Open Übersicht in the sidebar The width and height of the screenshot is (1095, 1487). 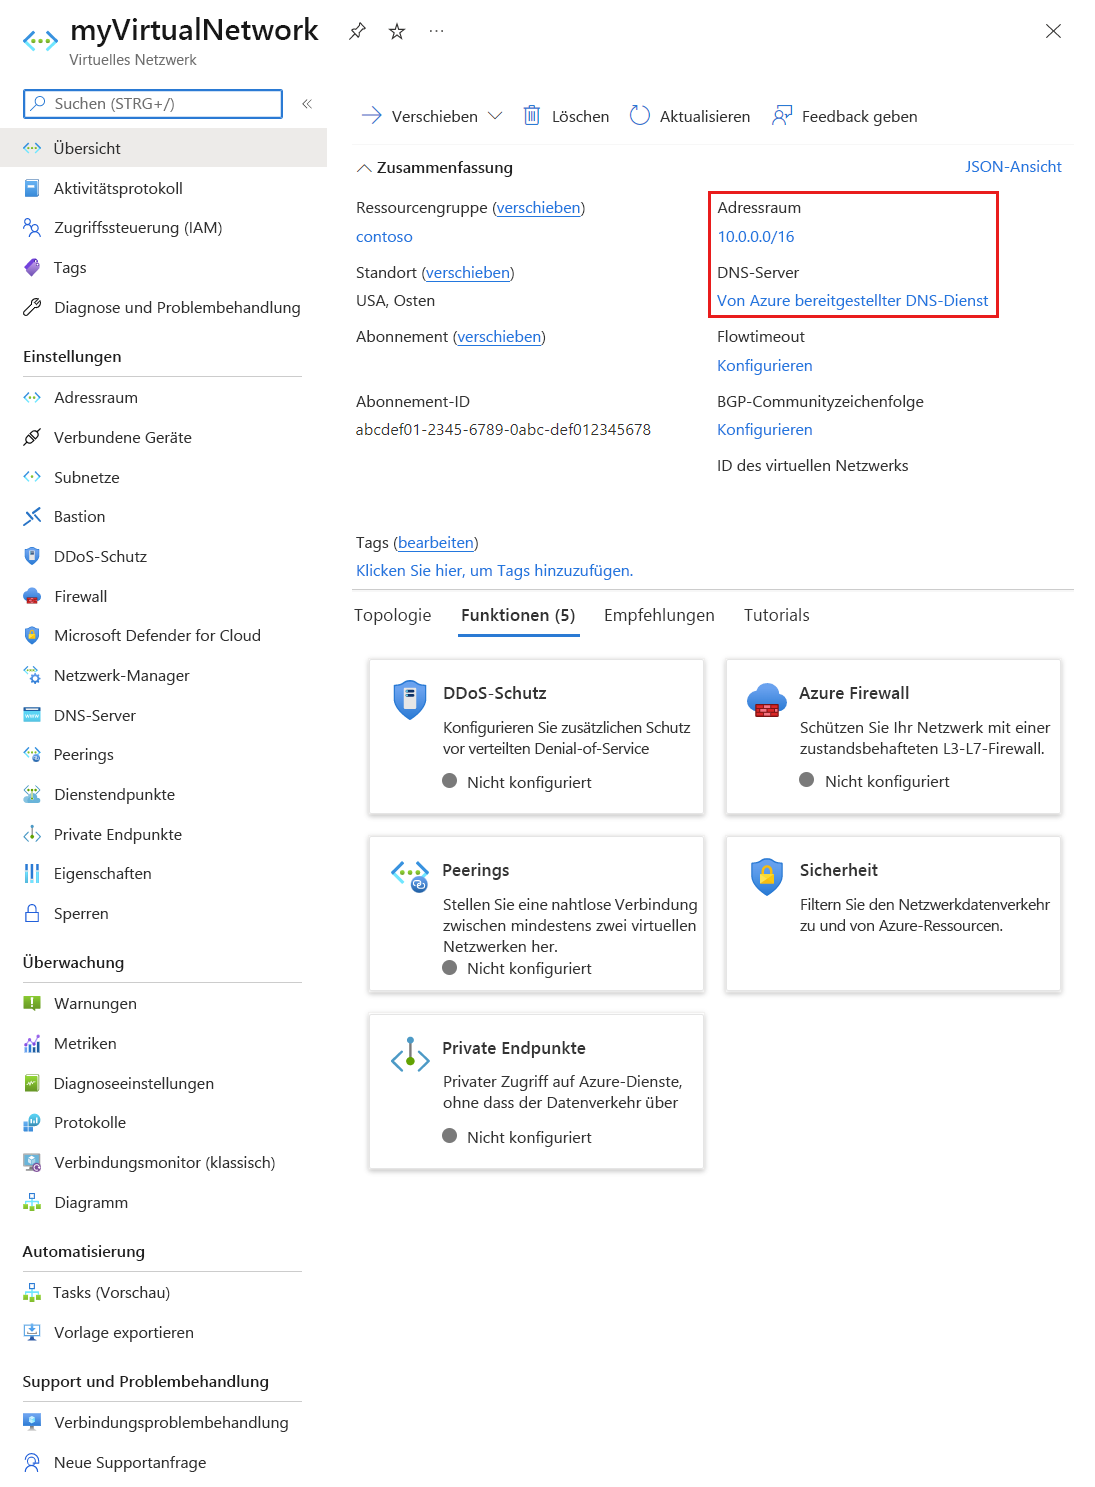click(x=163, y=148)
